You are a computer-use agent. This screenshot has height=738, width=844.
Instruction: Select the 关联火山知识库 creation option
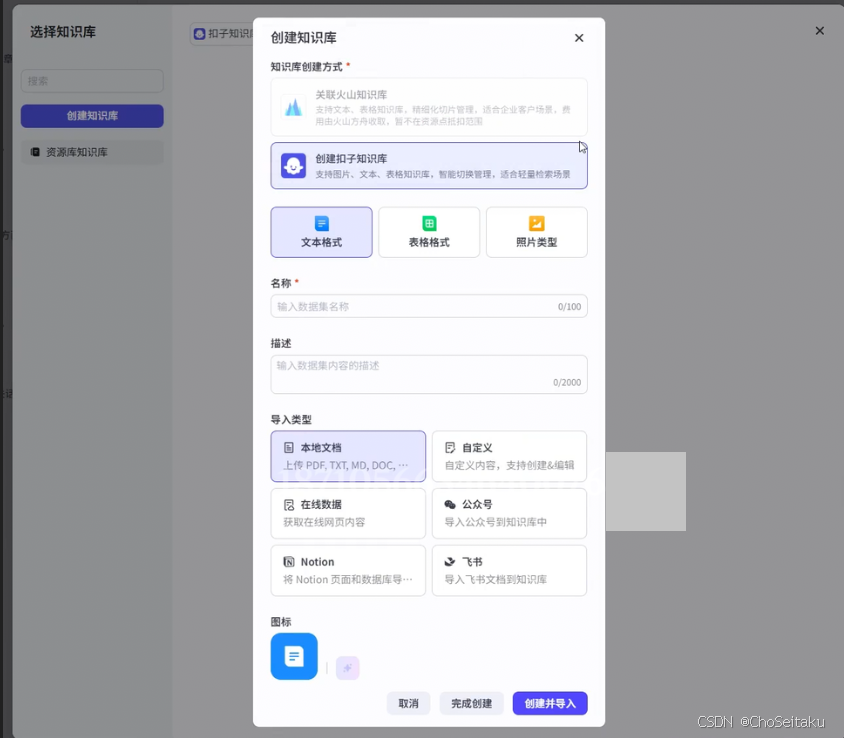(x=428, y=107)
